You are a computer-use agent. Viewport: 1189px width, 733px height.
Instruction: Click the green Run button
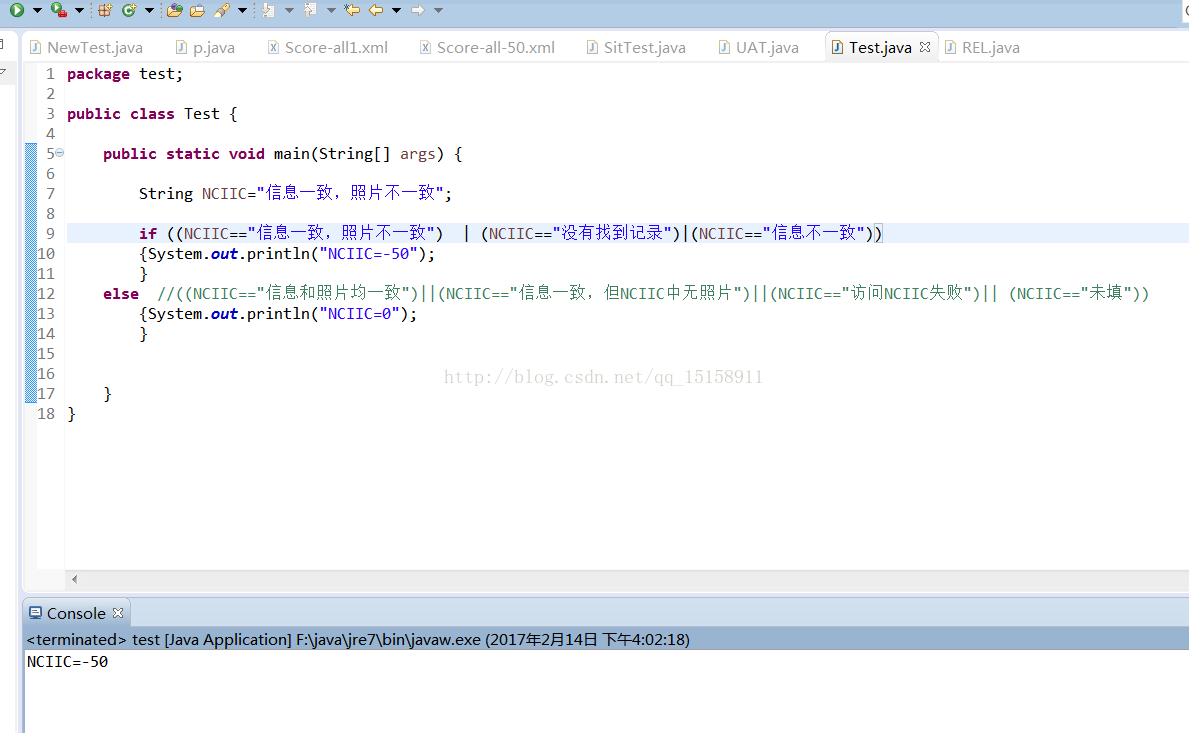click(17, 10)
